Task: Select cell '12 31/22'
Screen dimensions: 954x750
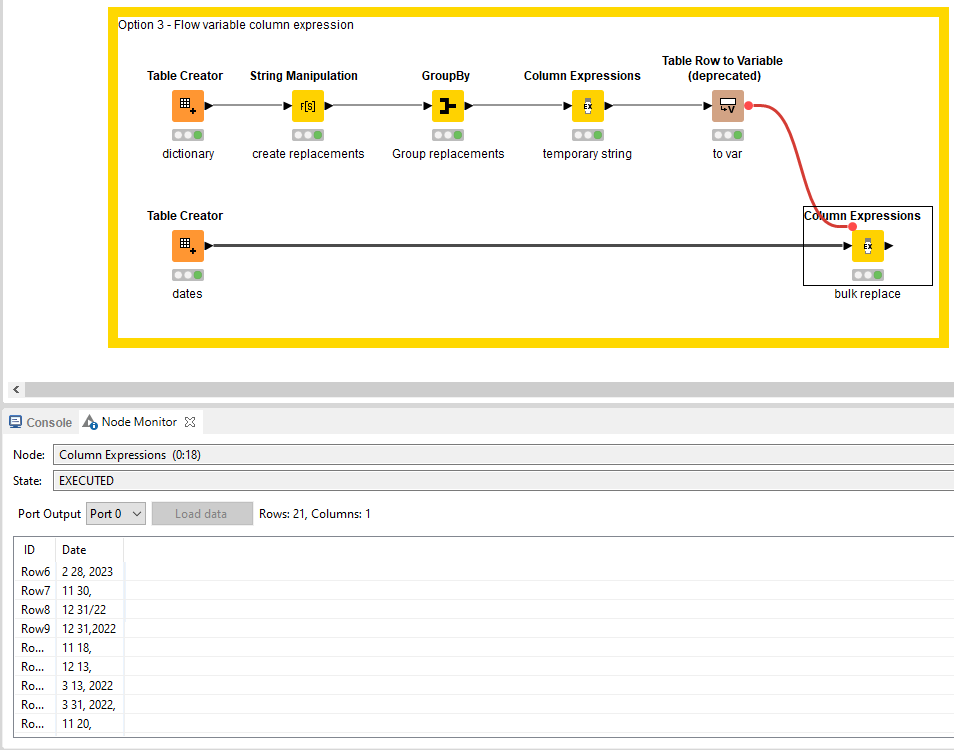Action: pos(89,609)
